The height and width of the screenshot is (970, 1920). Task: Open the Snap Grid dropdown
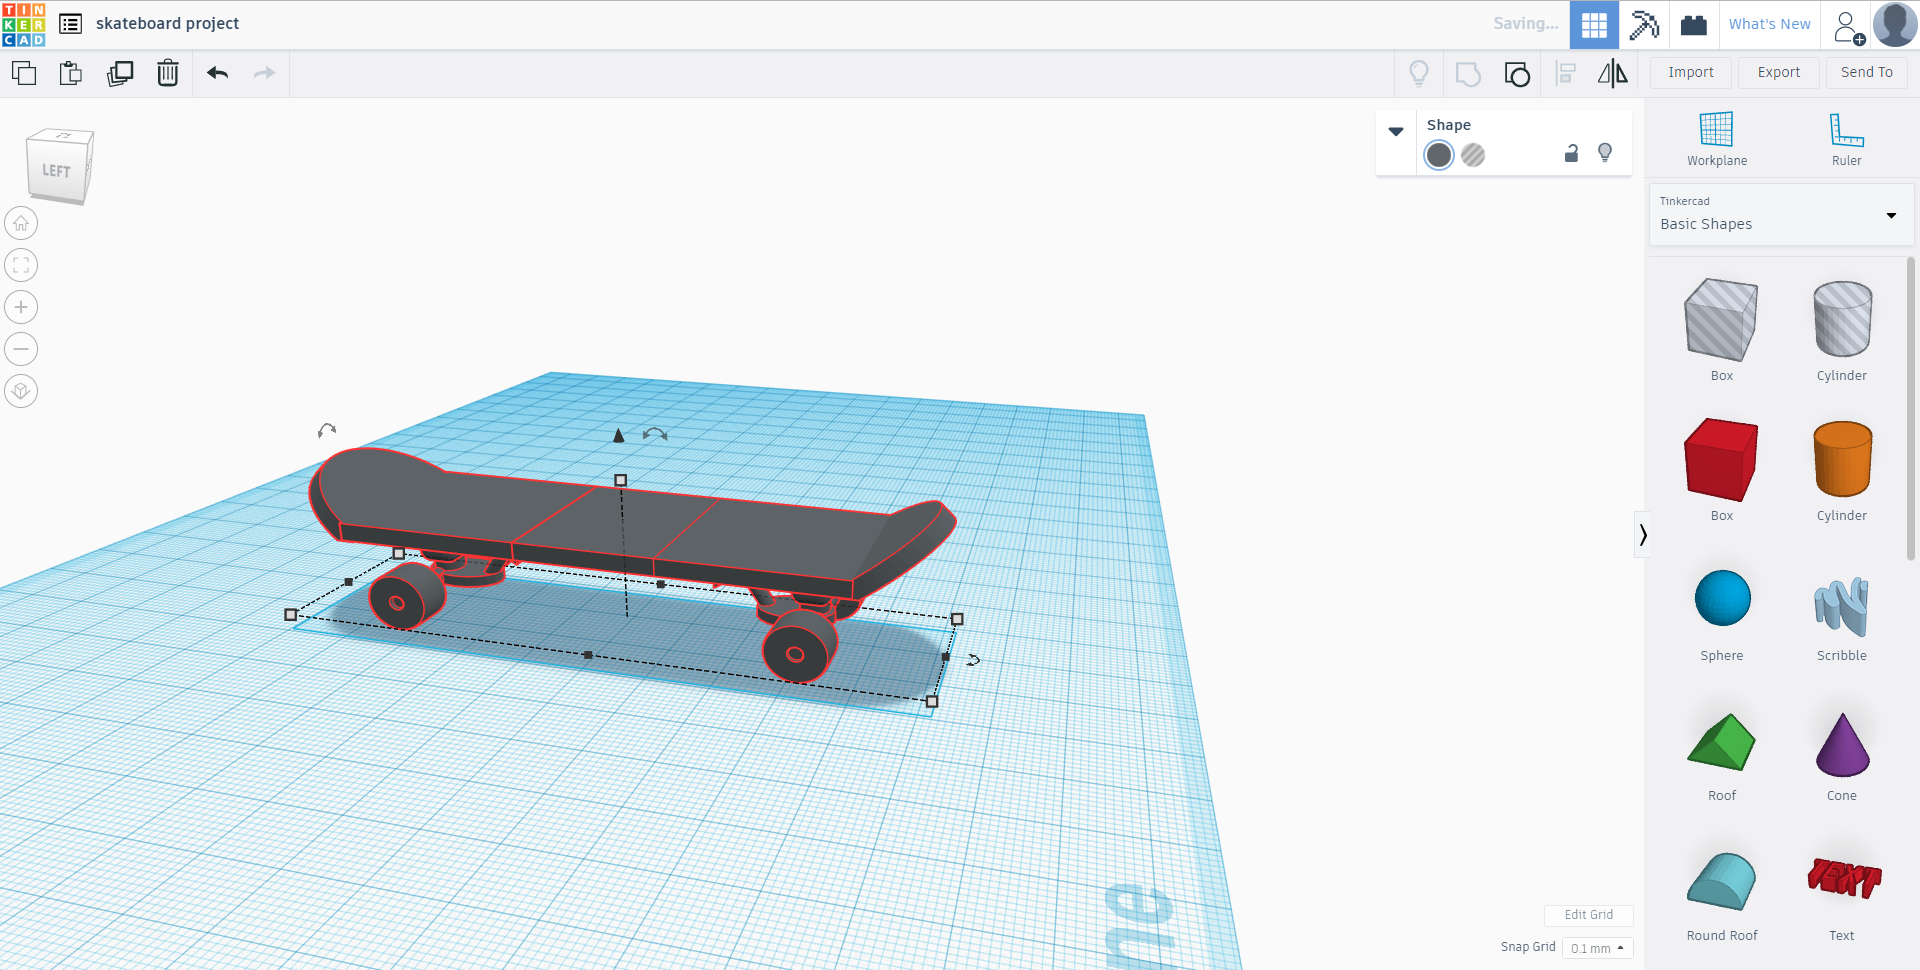(x=1597, y=948)
